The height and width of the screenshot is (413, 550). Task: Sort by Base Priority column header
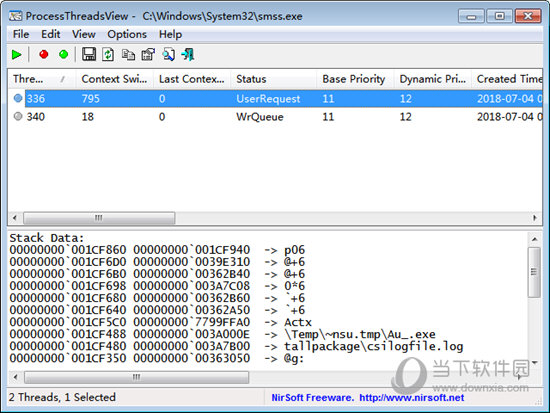[x=355, y=79]
